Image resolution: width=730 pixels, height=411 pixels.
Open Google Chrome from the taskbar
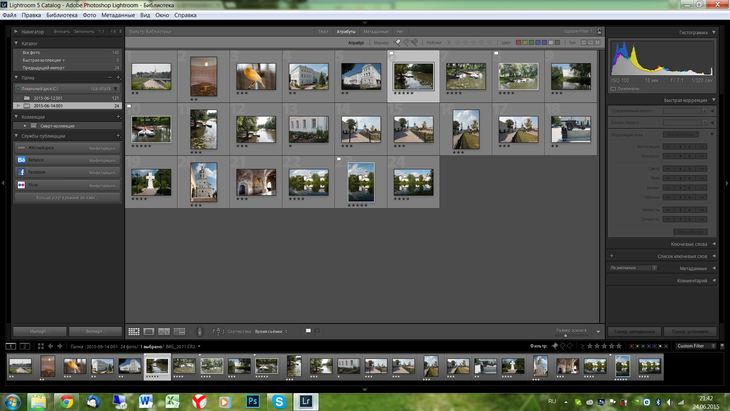coord(66,401)
